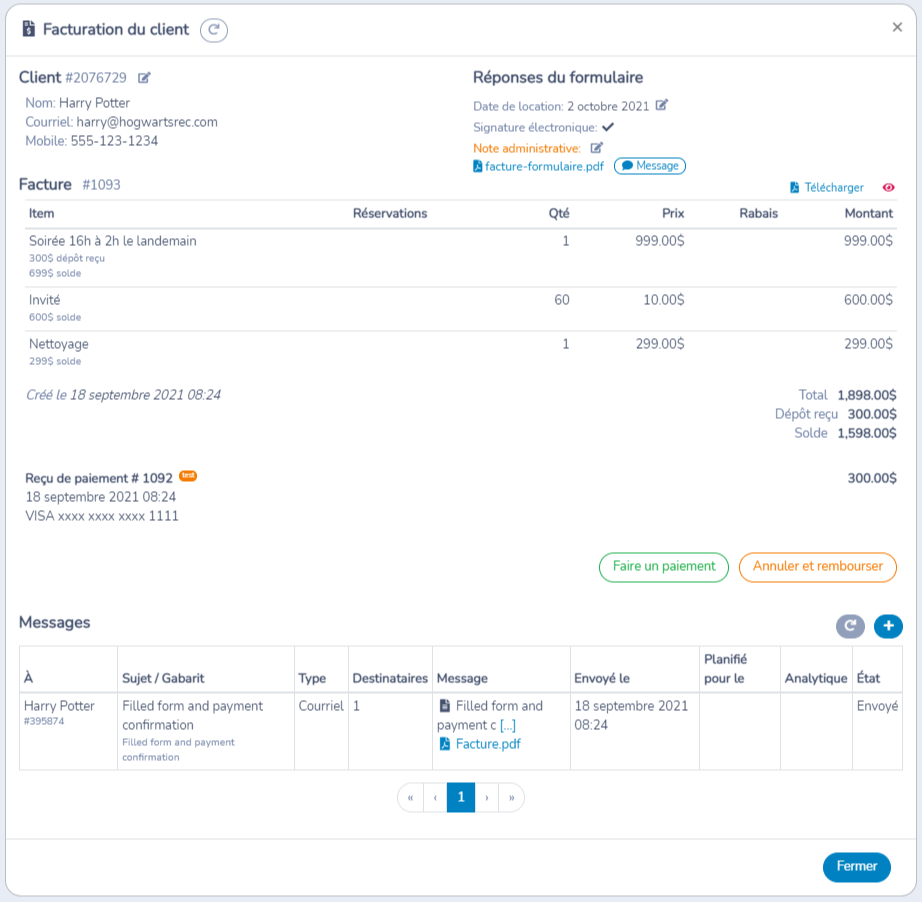922x903 pixels.
Task: Toggle invoice visibility eye icon
Action: [x=888, y=188]
